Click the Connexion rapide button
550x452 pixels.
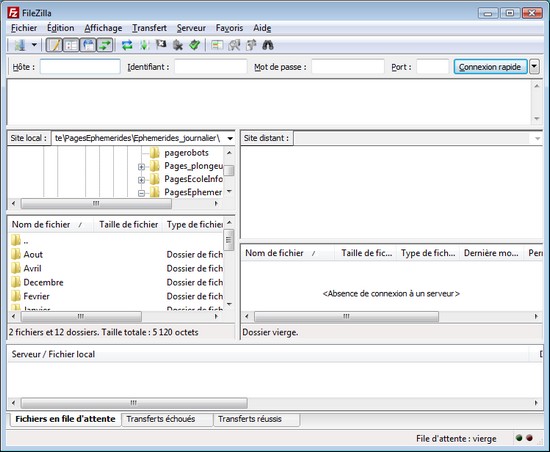pos(490,67)
